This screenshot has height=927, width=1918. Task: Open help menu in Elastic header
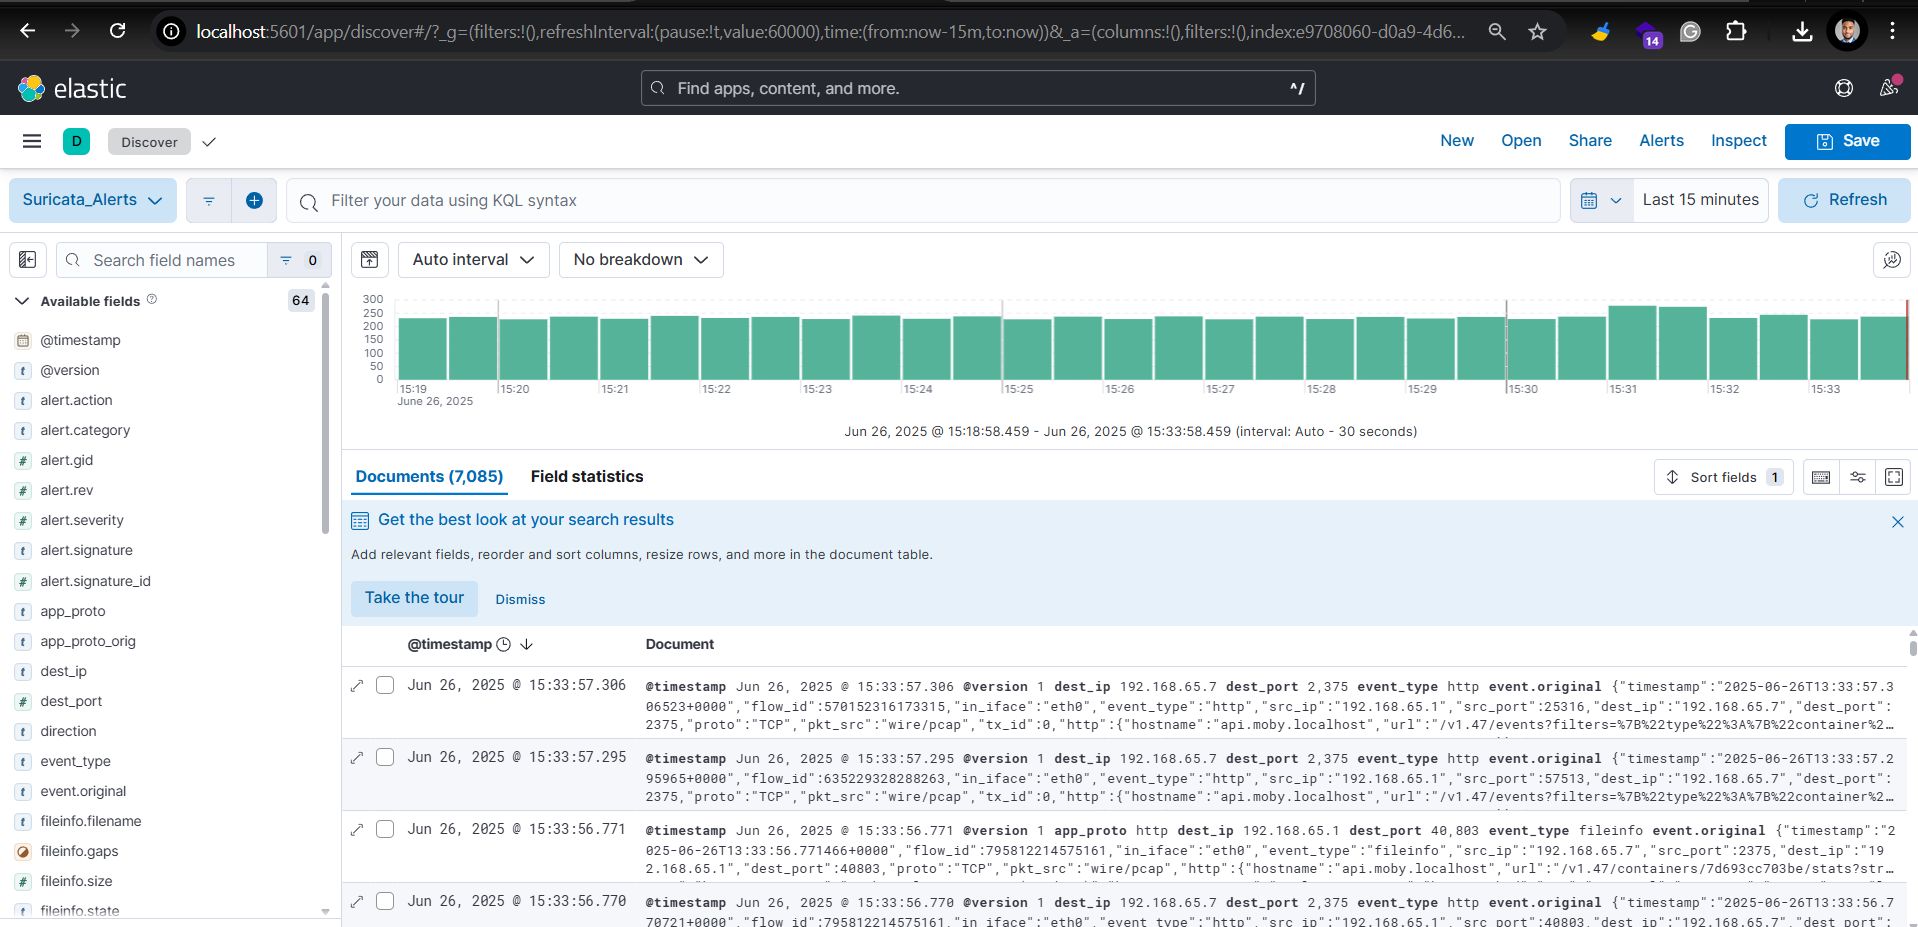coord(1843,88)
